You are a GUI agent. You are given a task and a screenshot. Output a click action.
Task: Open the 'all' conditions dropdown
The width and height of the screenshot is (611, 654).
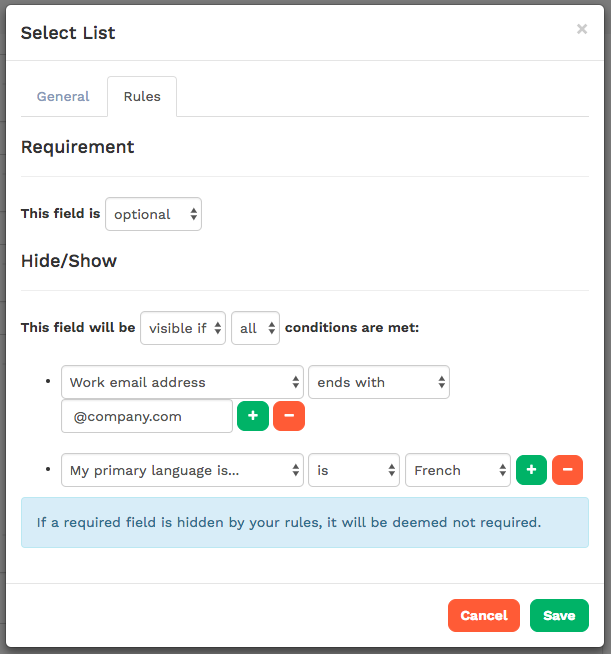(255, 328)
